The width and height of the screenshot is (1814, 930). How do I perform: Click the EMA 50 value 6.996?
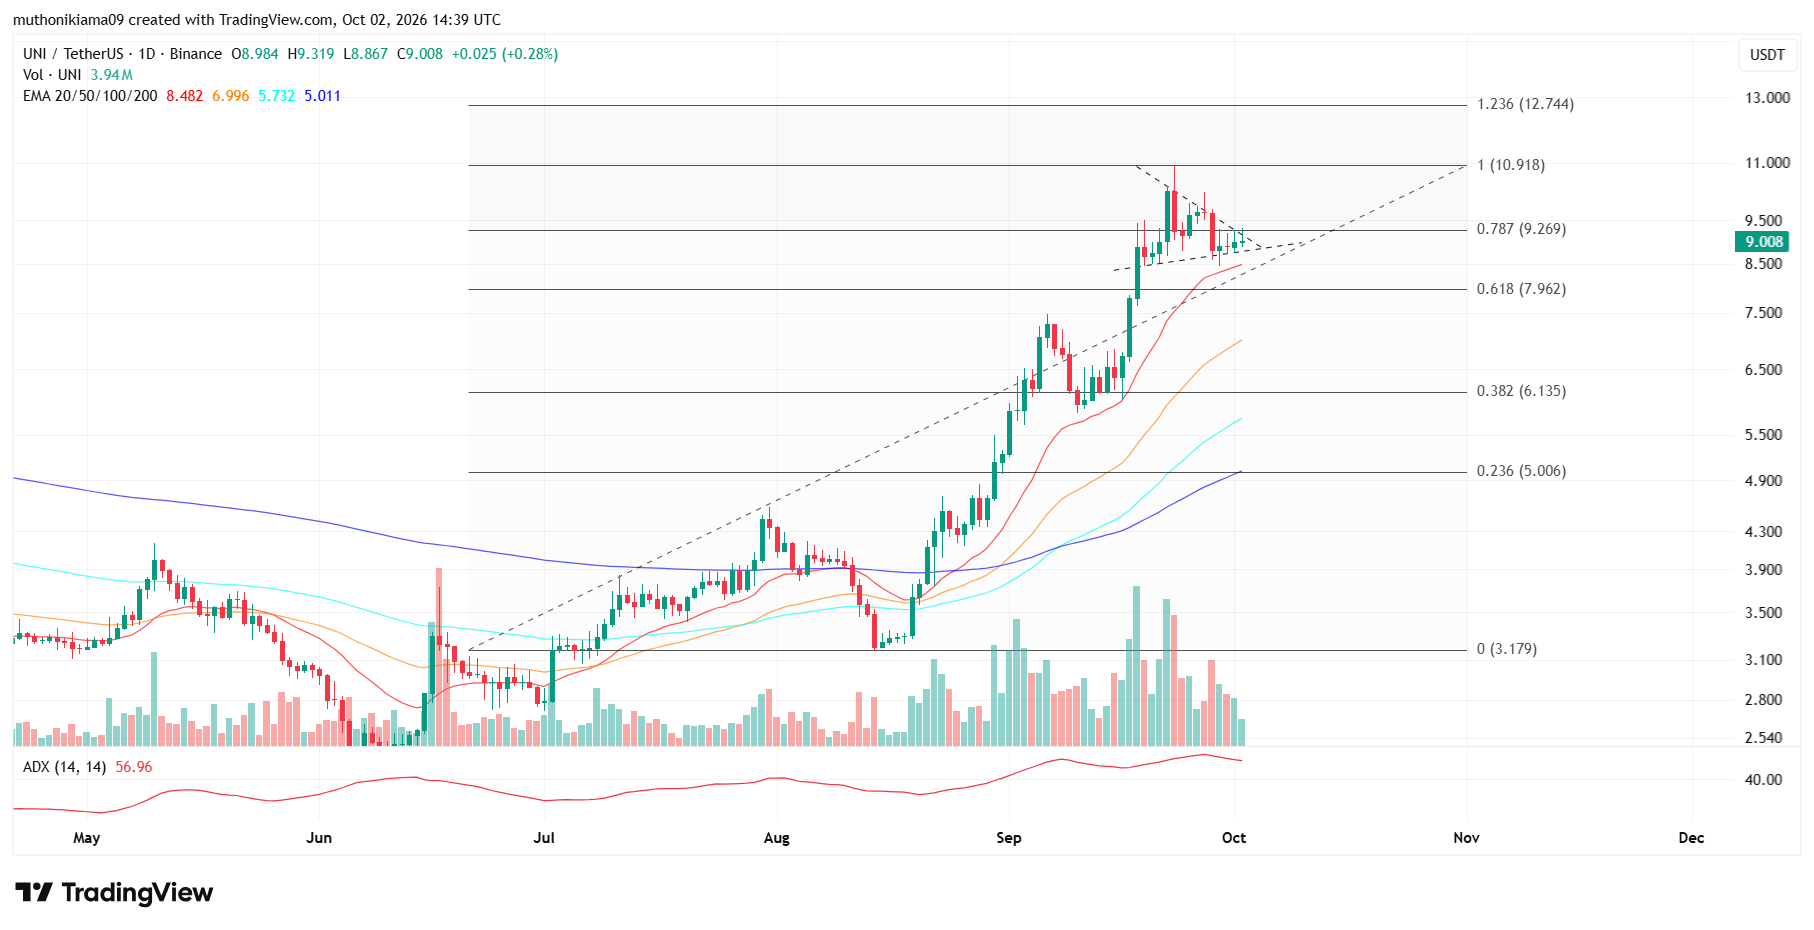[x=230, y=96]
